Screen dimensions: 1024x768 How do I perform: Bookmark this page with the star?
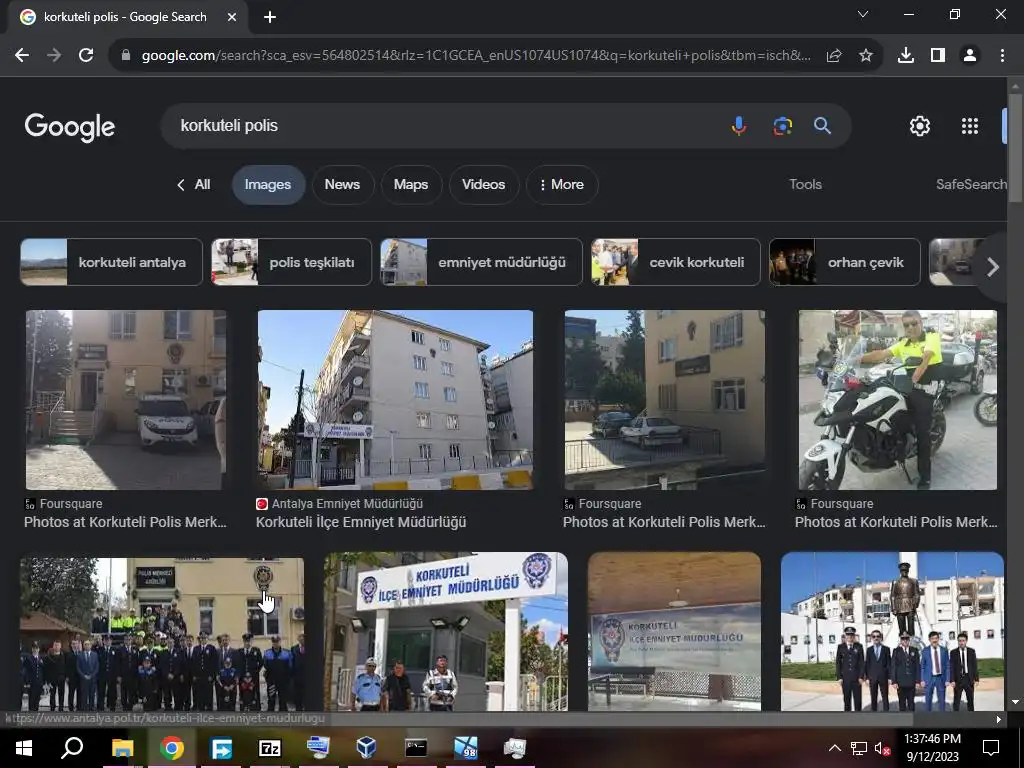pos(866,56)
